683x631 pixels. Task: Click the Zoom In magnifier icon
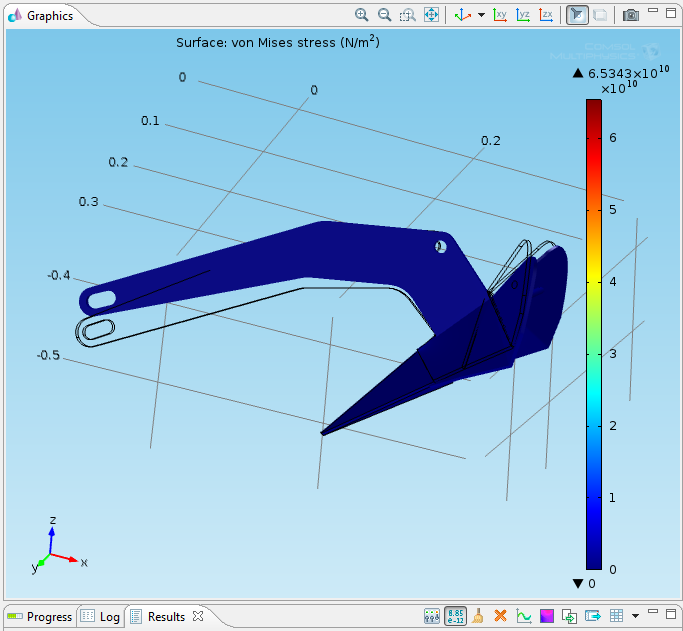click(361, 15)
